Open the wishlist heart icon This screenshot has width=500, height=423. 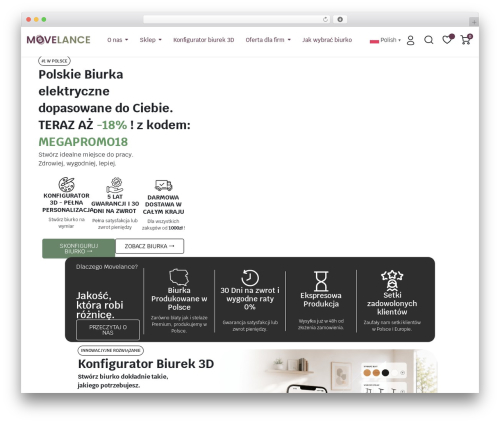pyautogui.click(x=447, y=40)
